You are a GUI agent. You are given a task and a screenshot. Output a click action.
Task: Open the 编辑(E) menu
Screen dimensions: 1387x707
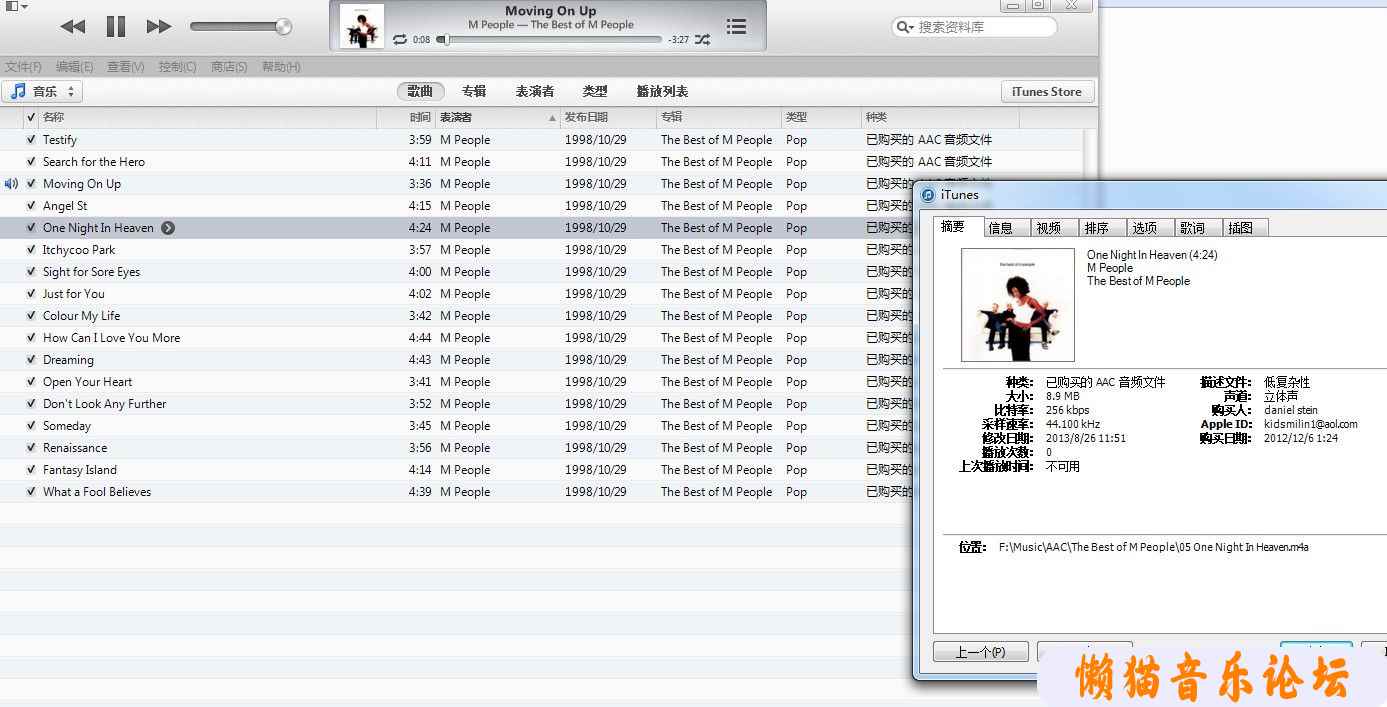click(x=74, y=67)
